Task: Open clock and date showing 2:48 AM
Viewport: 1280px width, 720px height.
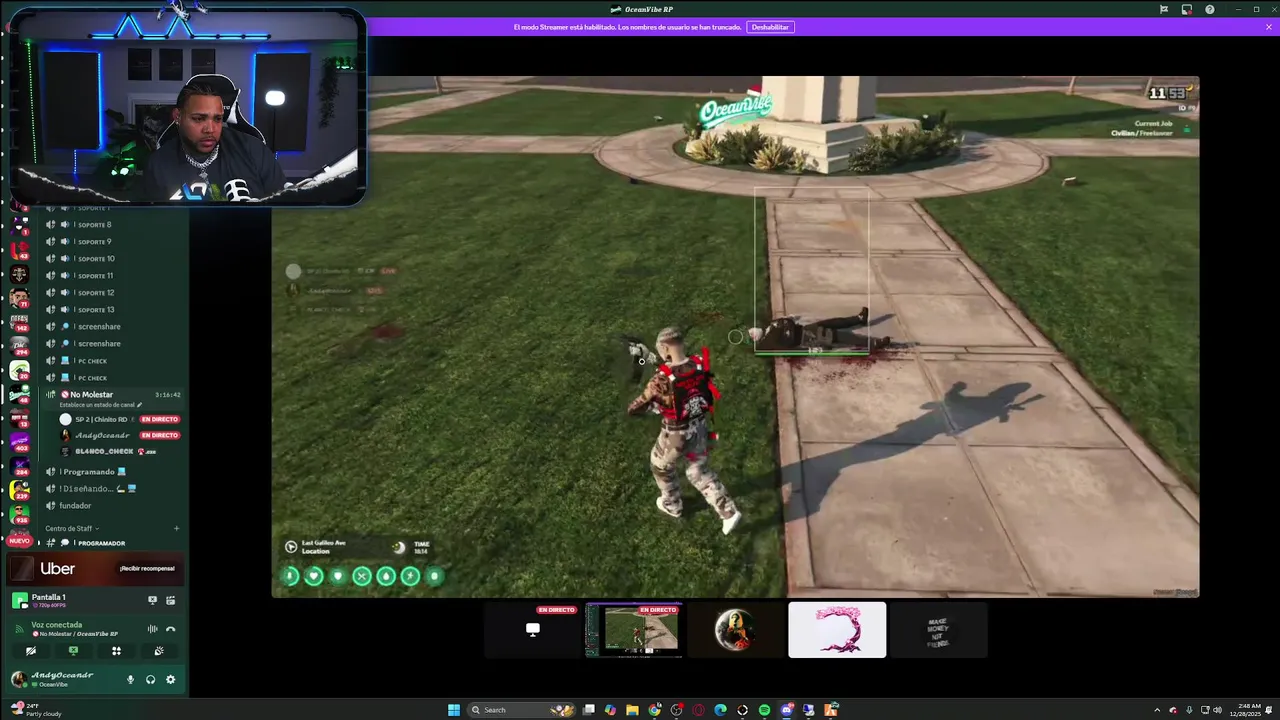Action: [x=1247, y=710]
